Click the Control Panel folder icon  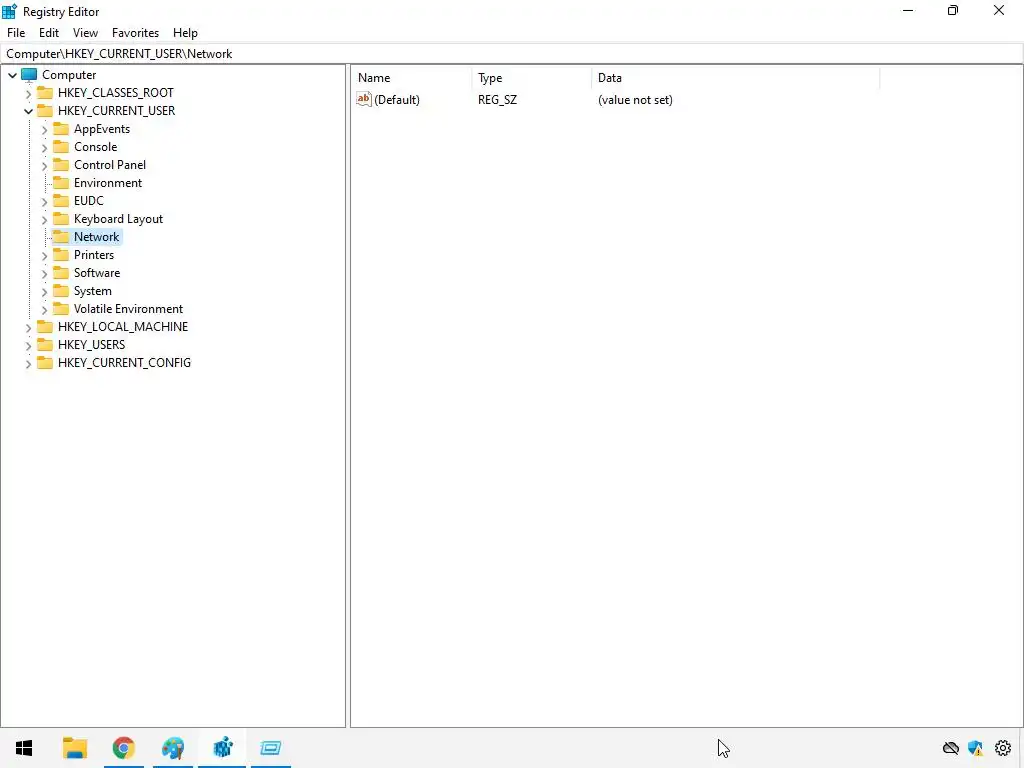pyautogui.click(x=61, y=165)
